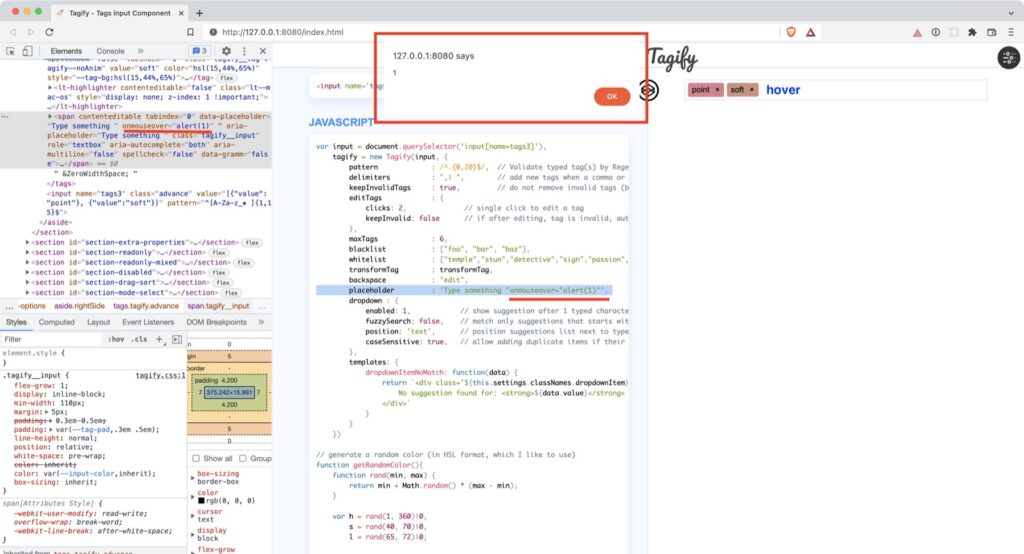Open Tagify settings sliders round icon
The height and width of the screenshot is (554, 1024).
tap(1008, 57)
